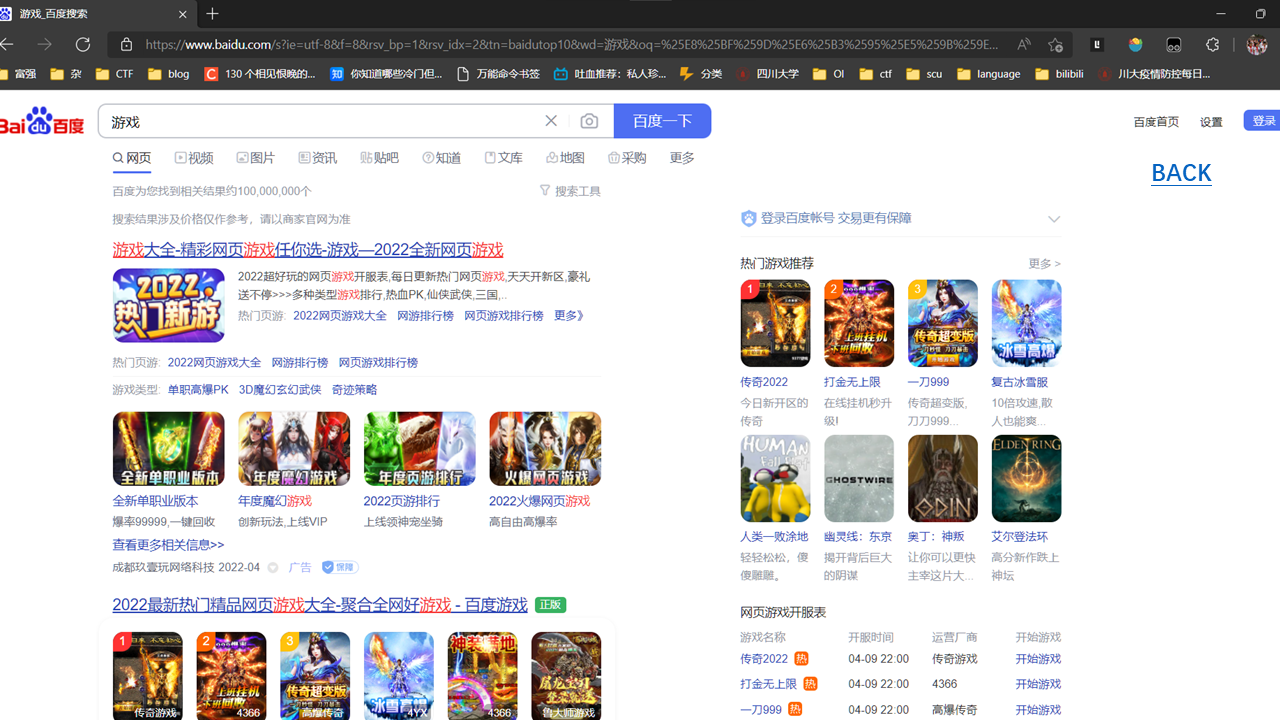This screenshot has height=720, width=1280.
Task: Click the shield icon beside 登录百度帐号
Action: pos(748,218)
